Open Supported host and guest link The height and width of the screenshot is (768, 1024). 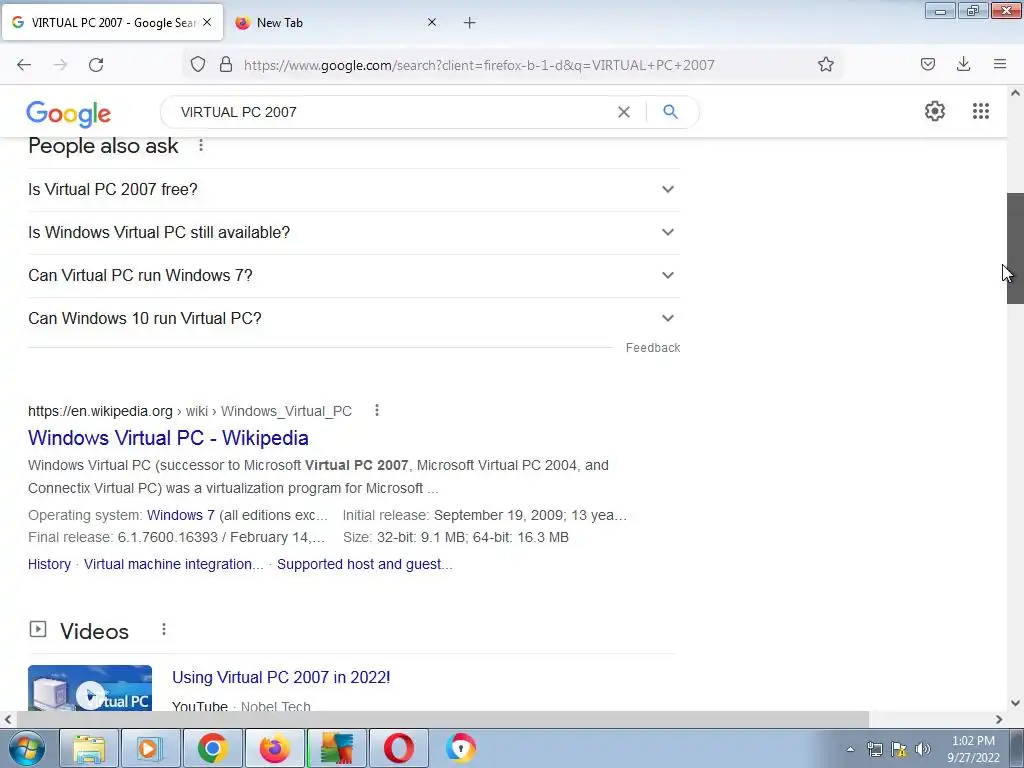coord(364,564)
